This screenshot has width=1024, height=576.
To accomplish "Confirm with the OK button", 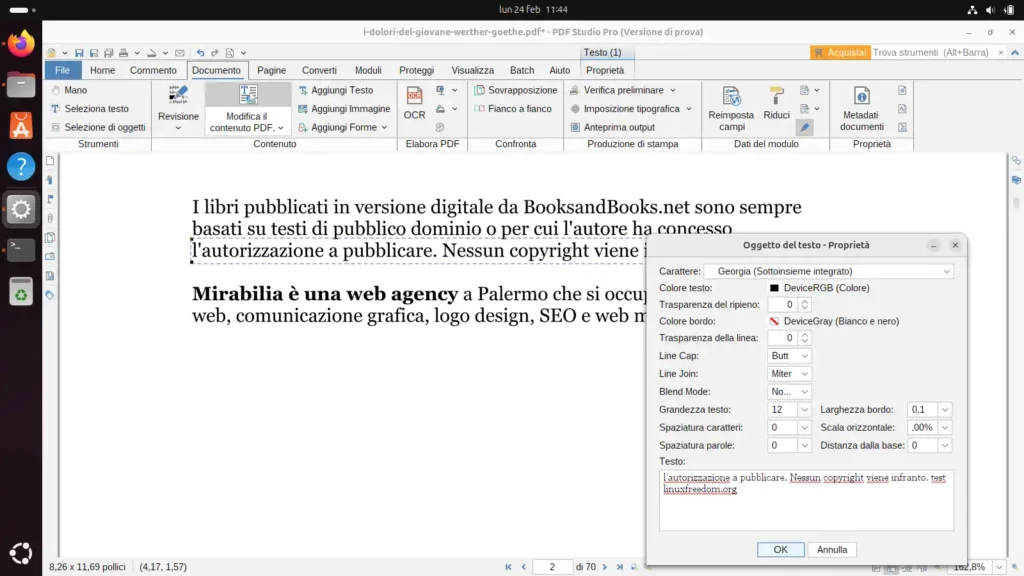I will 781,549.
